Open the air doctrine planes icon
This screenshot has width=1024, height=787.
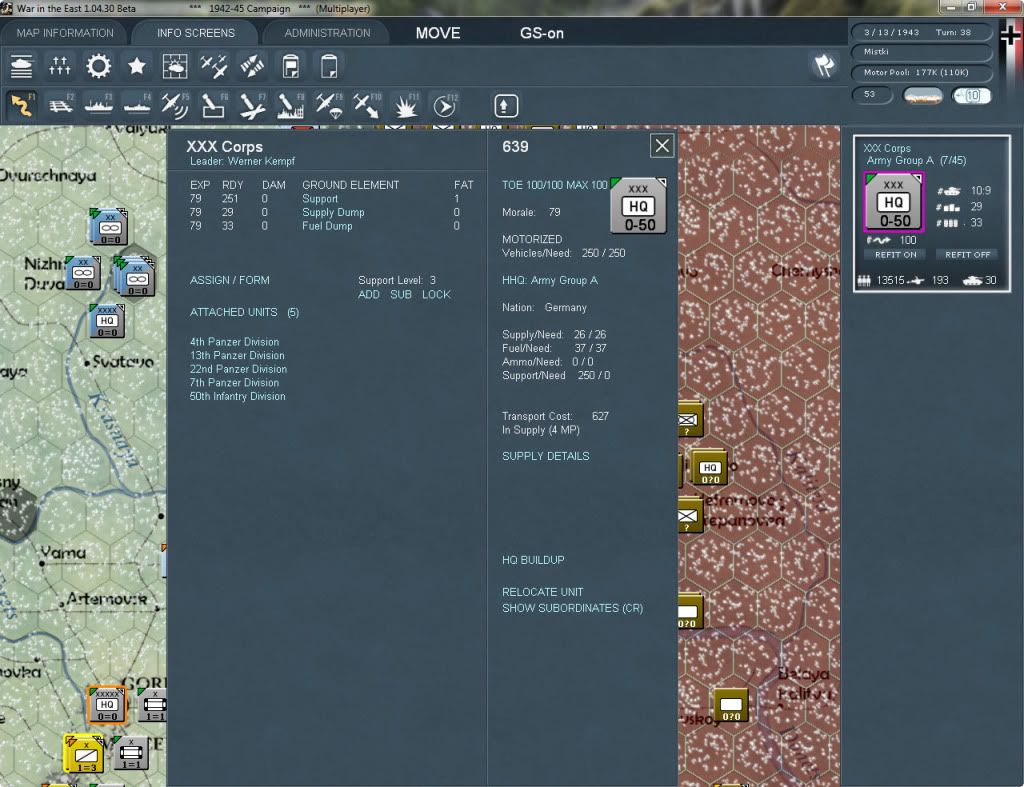(214, 66)
